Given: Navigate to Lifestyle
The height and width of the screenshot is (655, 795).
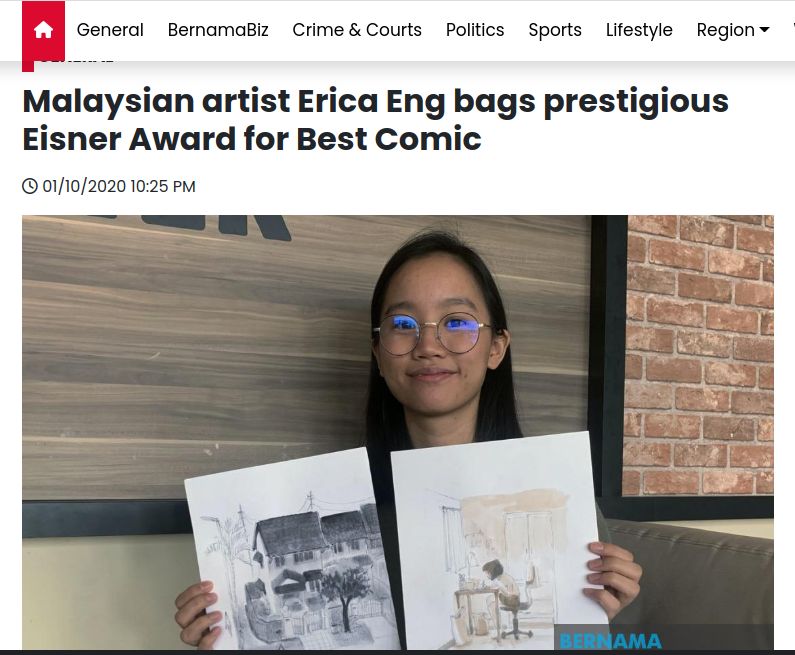Looking at the screenshot, I should tap(639, 30).
